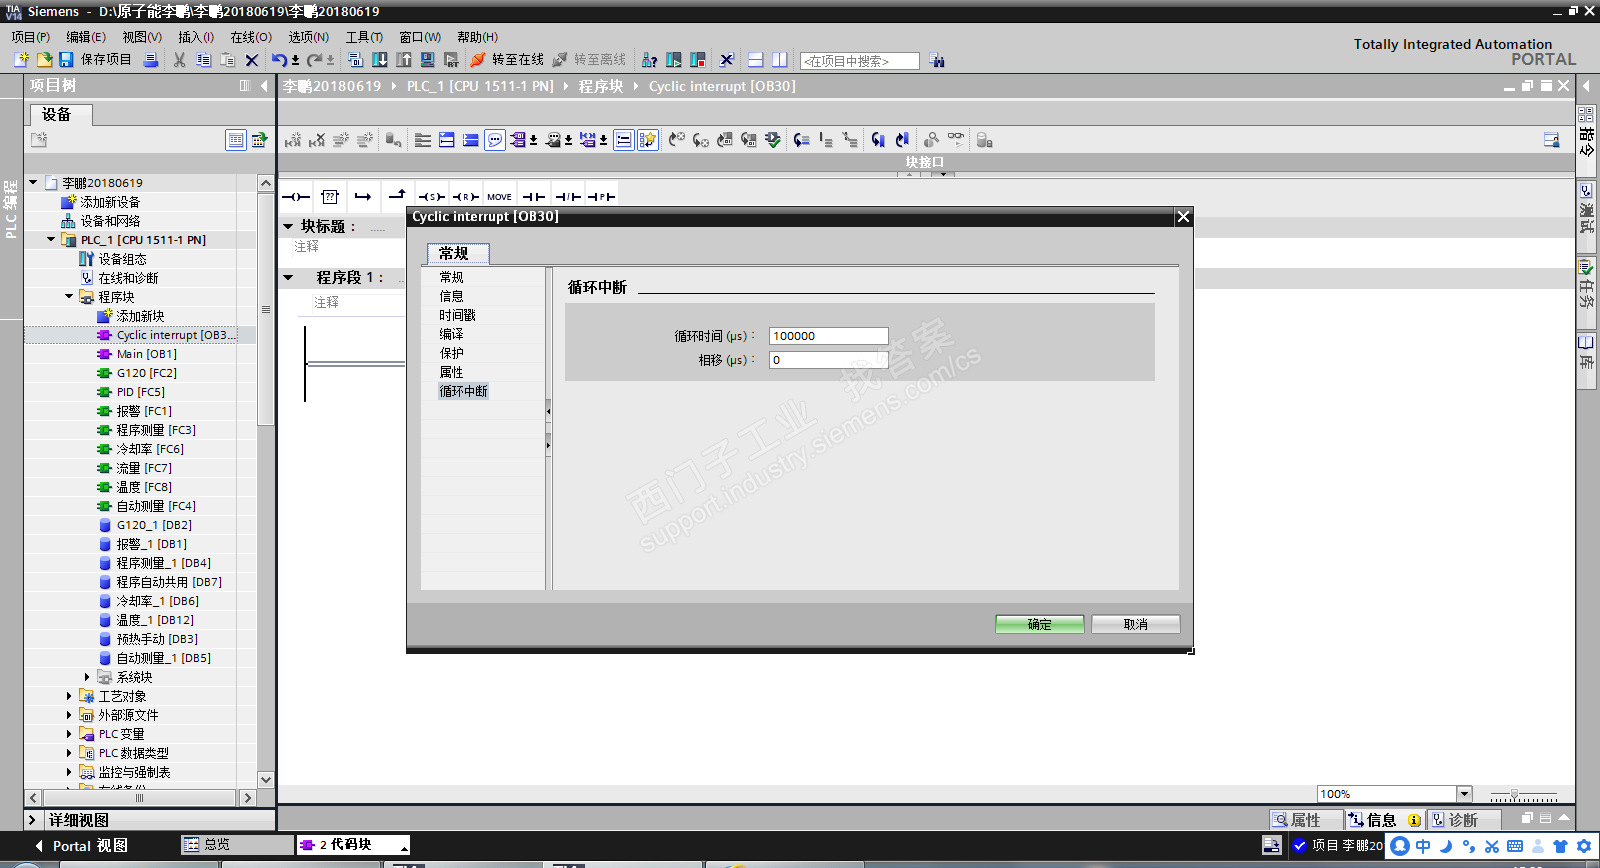Click the start CPU icon

674,60
